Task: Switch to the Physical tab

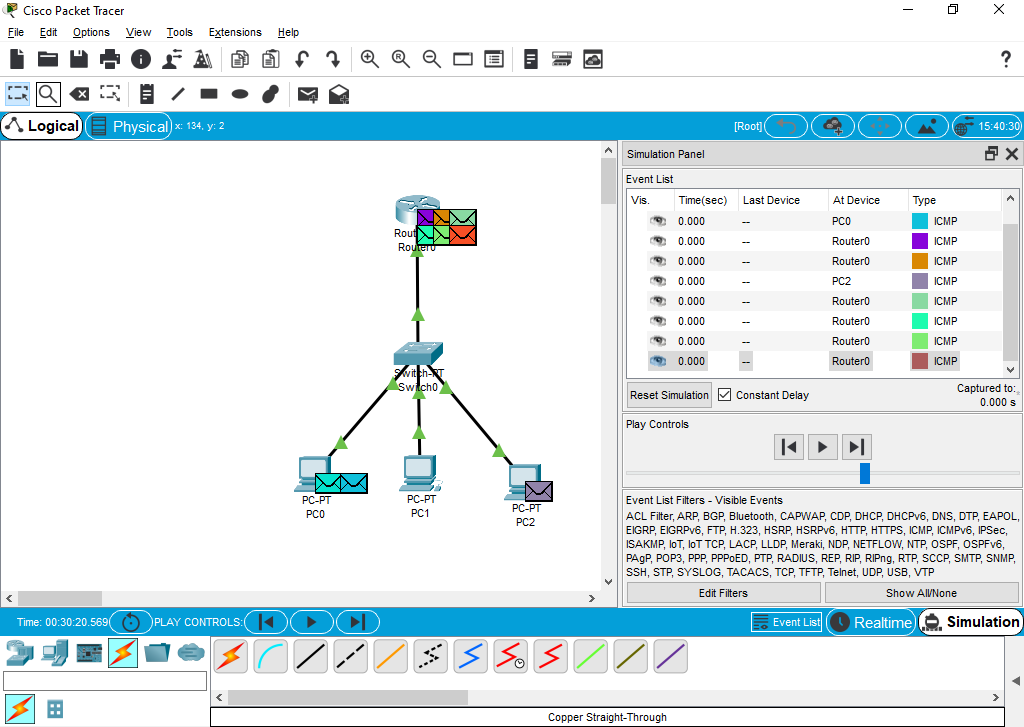Action: 129,126
